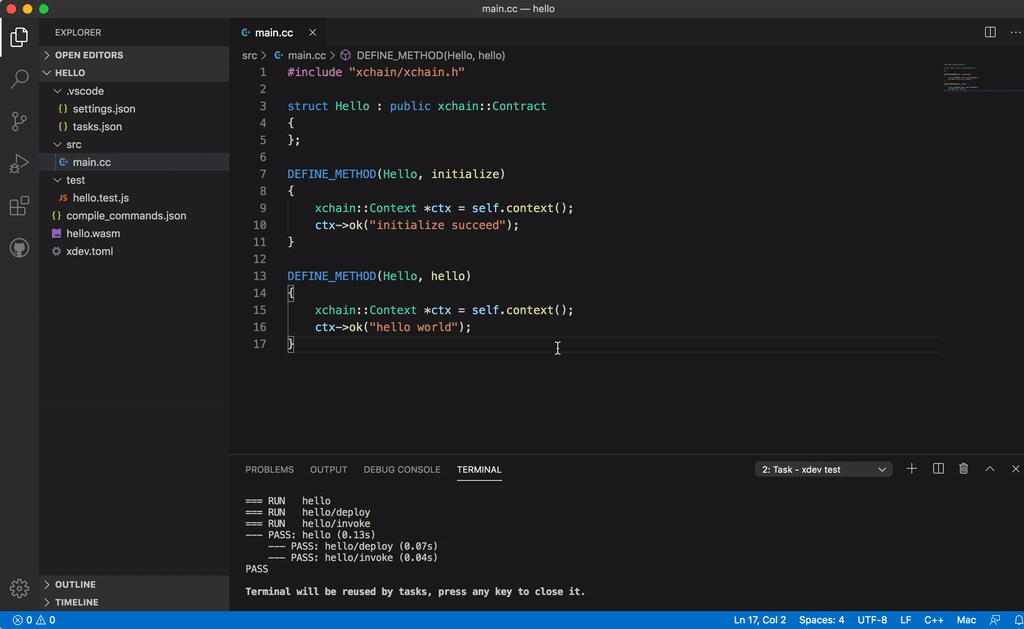
Task: Open the Search view icon
Action: (19, 79)
